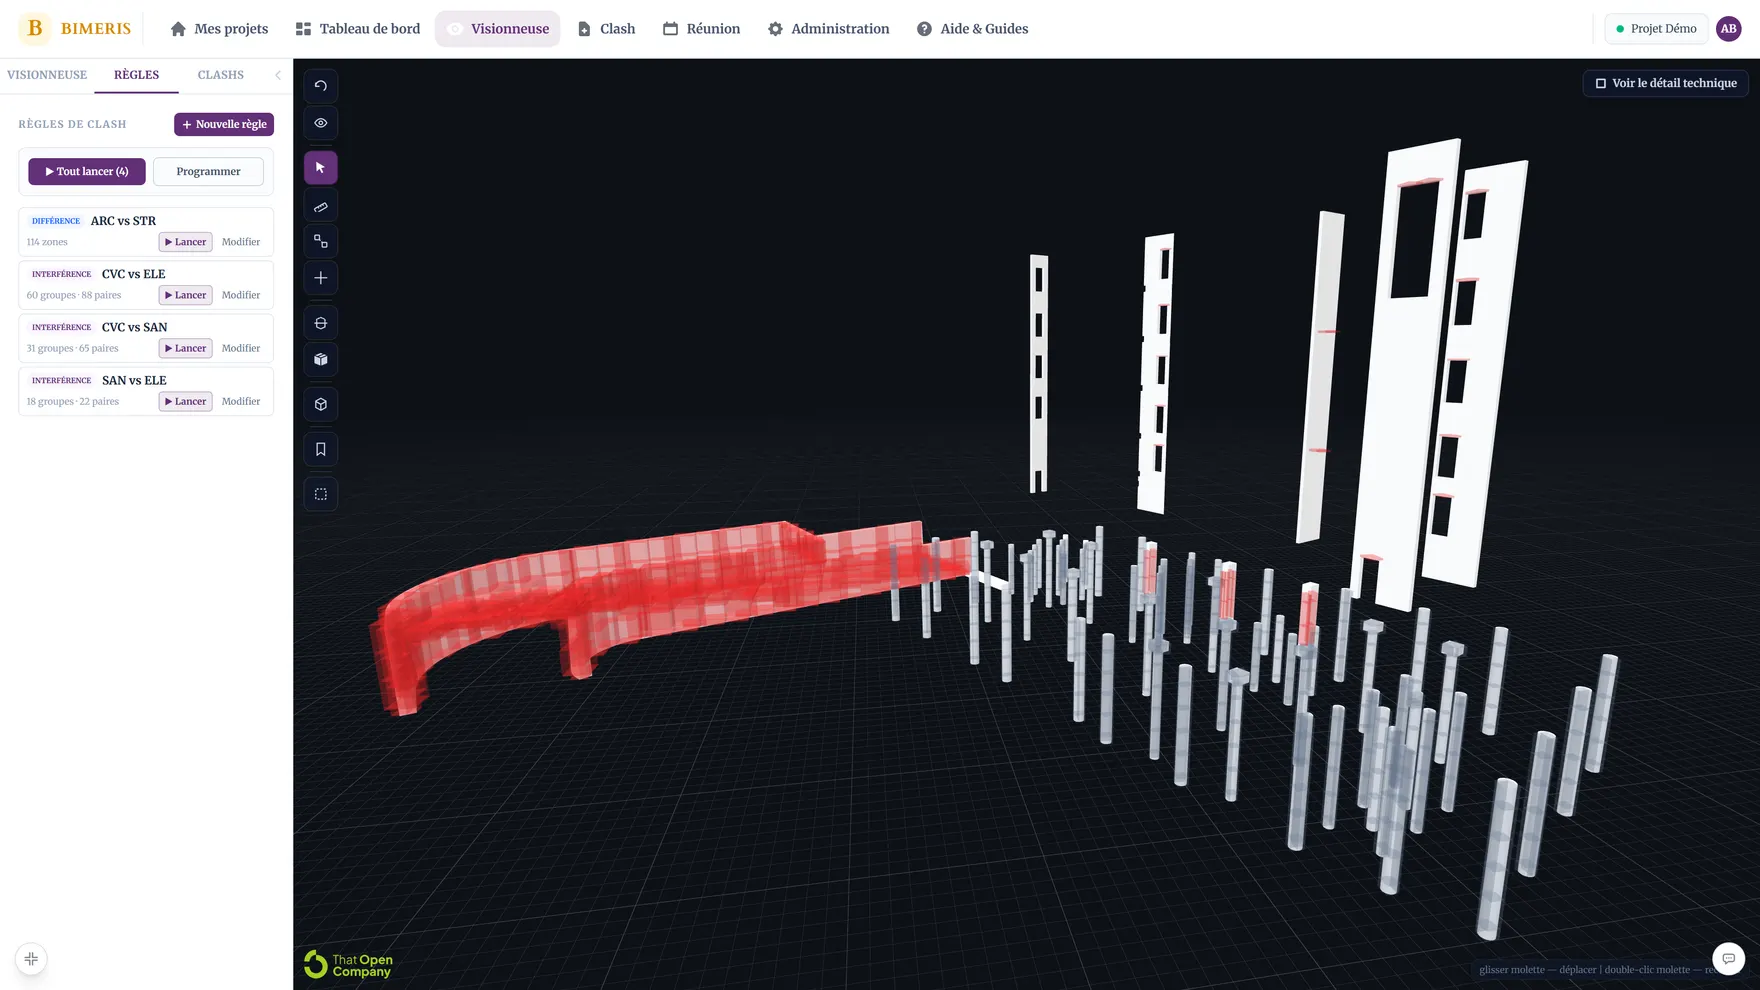This screenshot has height=990, width=1760.
Task: Open Administration settings
Action: [x=828, y=29]
